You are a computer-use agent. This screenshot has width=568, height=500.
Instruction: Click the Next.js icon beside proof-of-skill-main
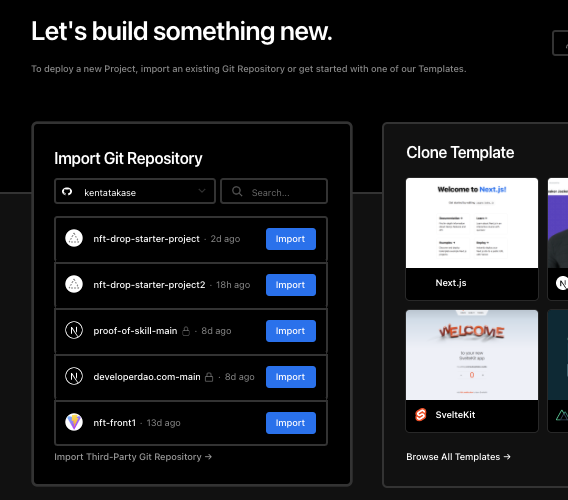point(74,330)
